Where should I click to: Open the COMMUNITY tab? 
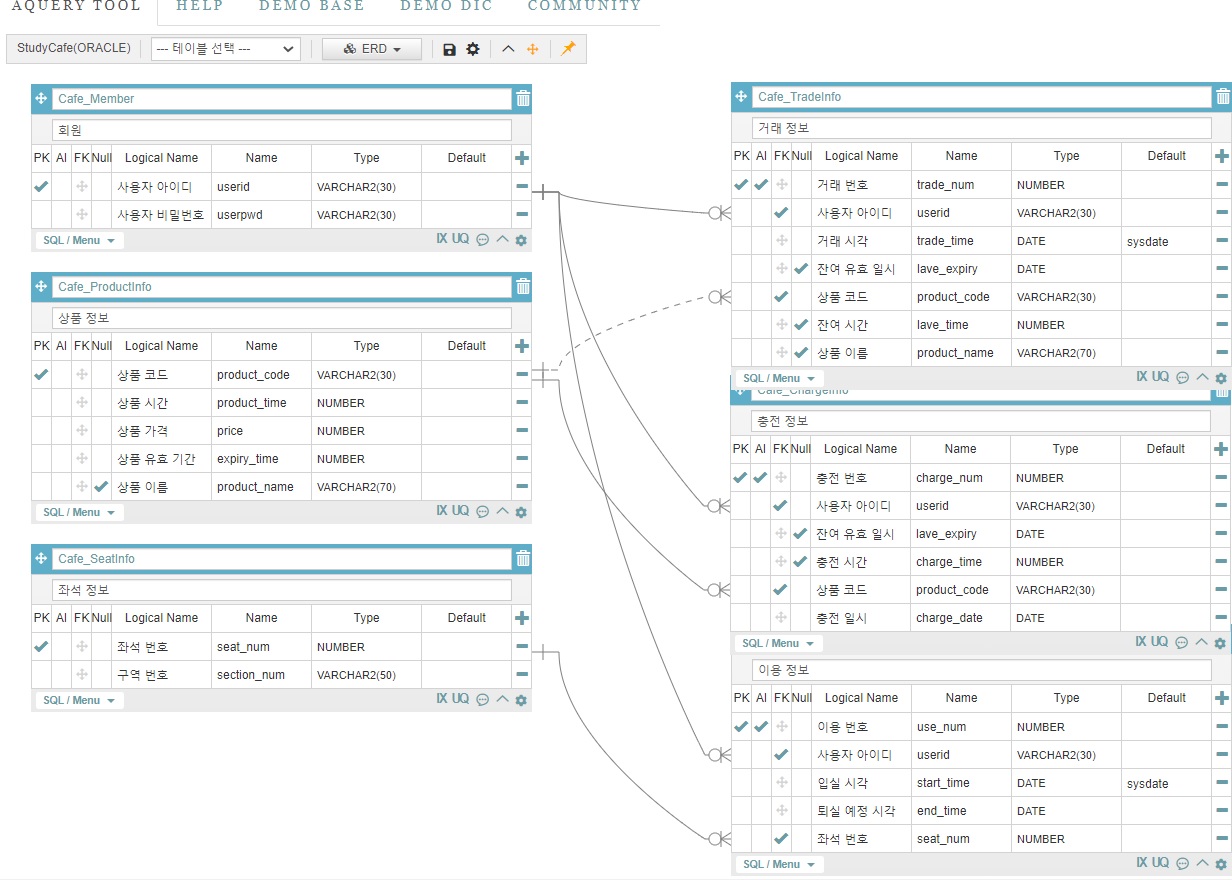584,6
